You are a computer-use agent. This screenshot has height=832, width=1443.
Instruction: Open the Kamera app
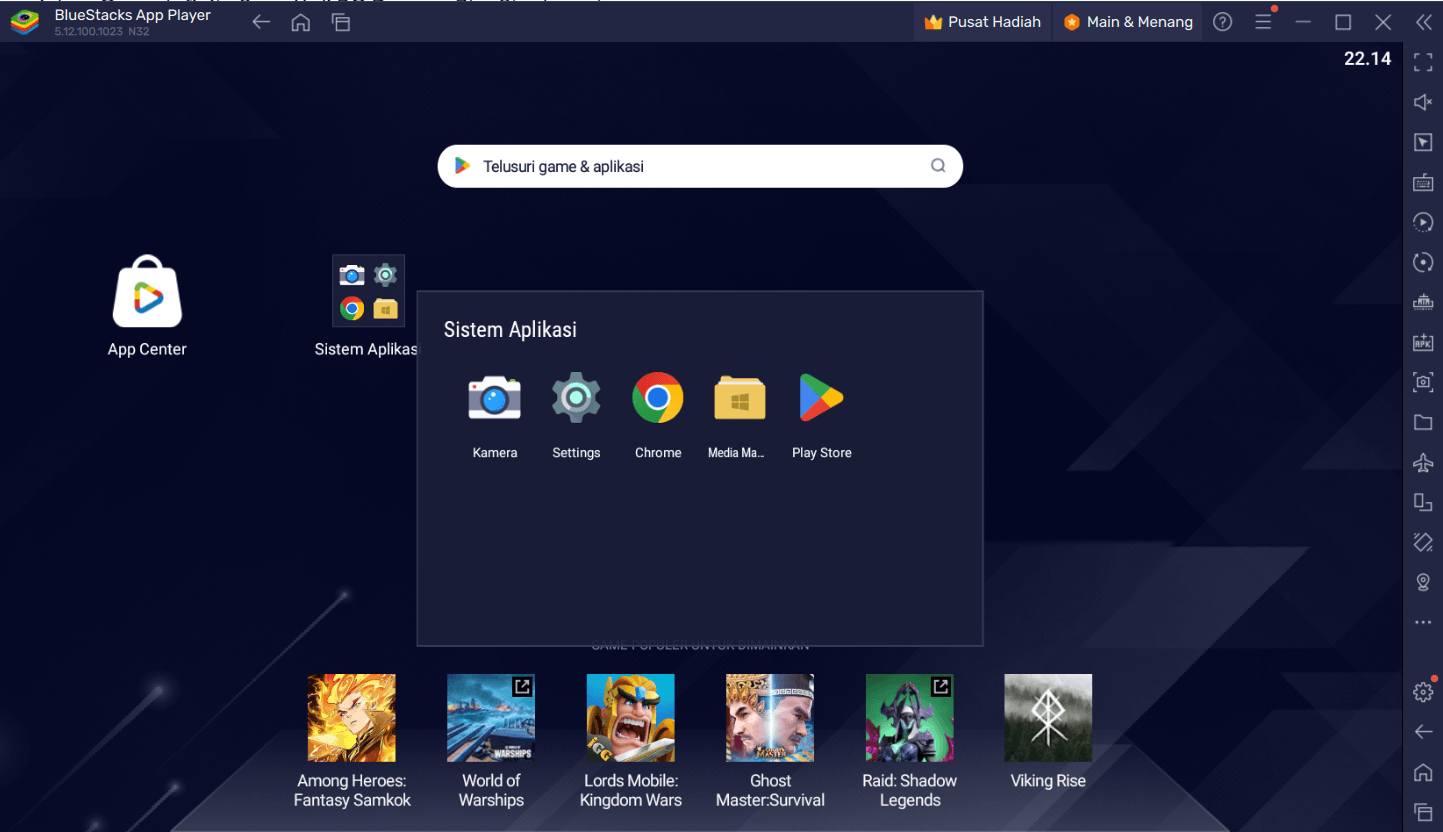[495, 398]
